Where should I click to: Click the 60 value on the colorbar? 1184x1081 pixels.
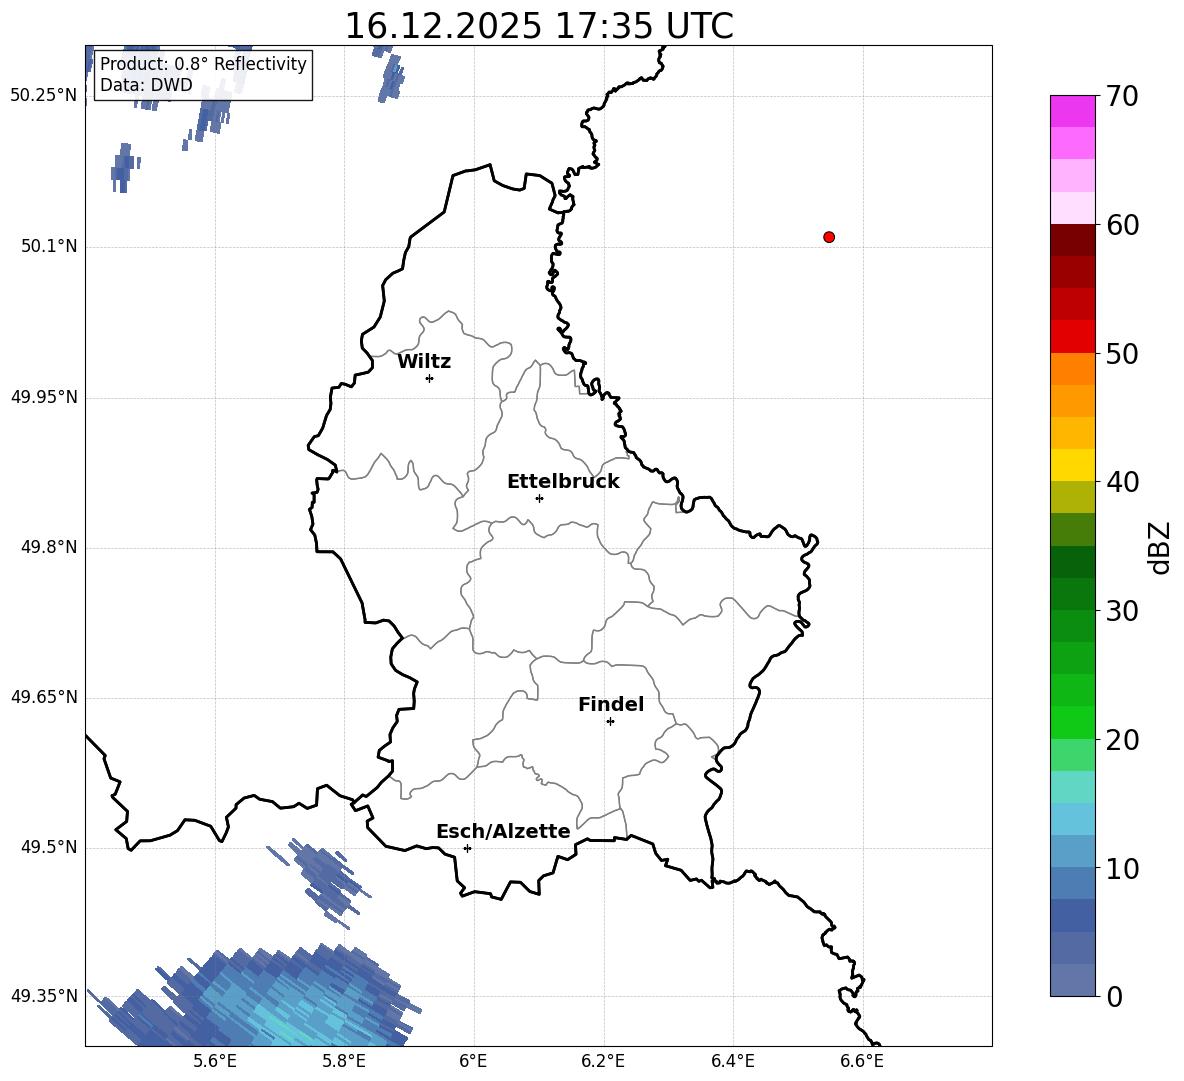[1122, 225]
